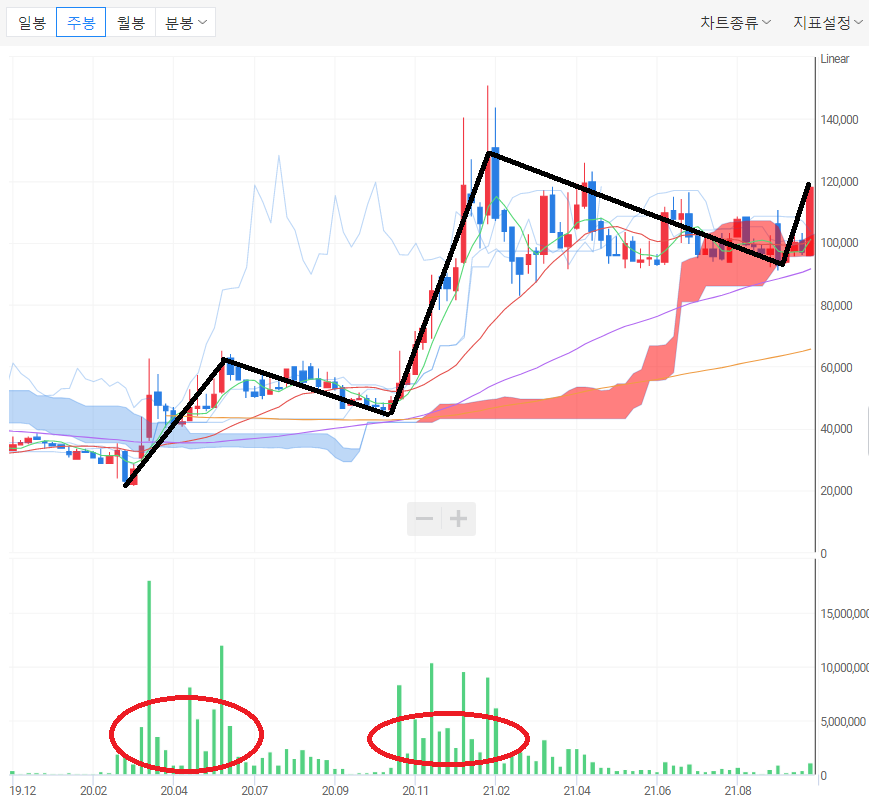Select the 주봉 weekly chart tab
This screenshot has height=803, width=869.
pos(81,23)
